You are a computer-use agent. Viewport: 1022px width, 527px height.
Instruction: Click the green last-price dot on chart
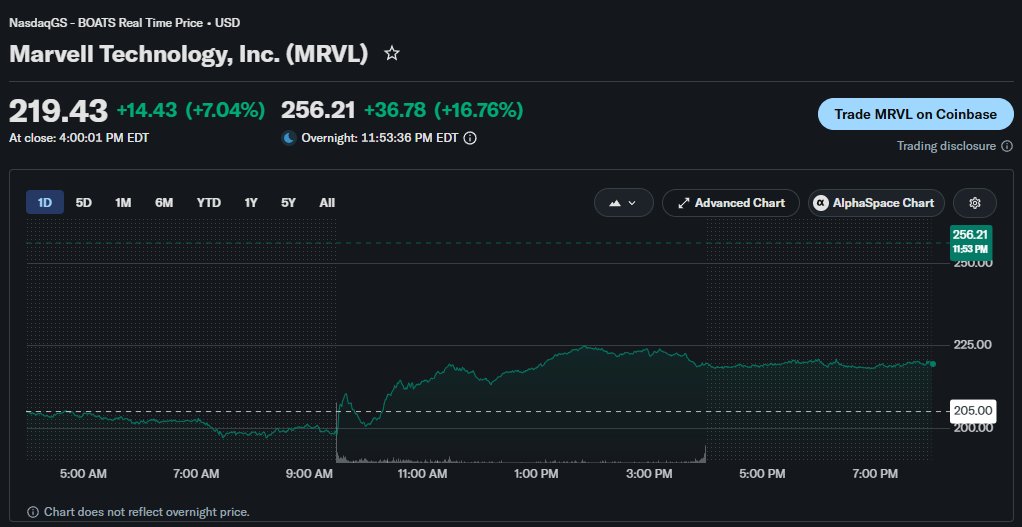933,364
